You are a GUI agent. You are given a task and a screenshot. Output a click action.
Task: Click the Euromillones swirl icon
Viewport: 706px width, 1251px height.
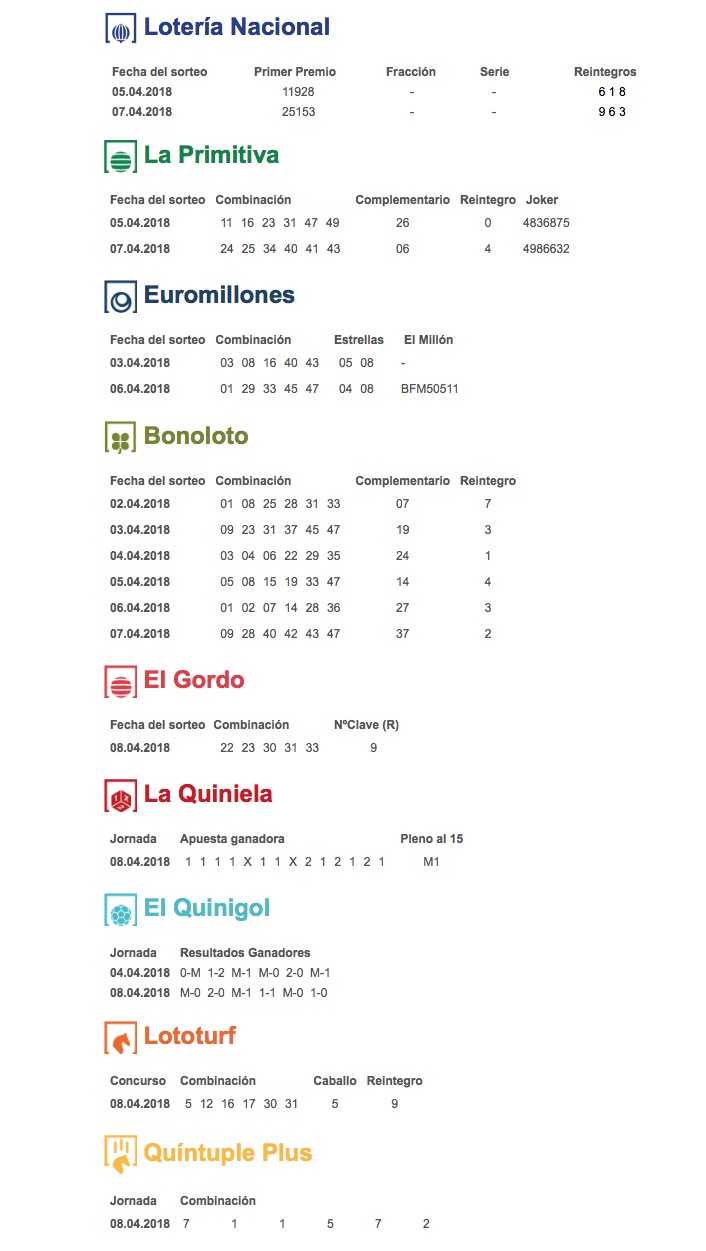click(x=121, y=297)
